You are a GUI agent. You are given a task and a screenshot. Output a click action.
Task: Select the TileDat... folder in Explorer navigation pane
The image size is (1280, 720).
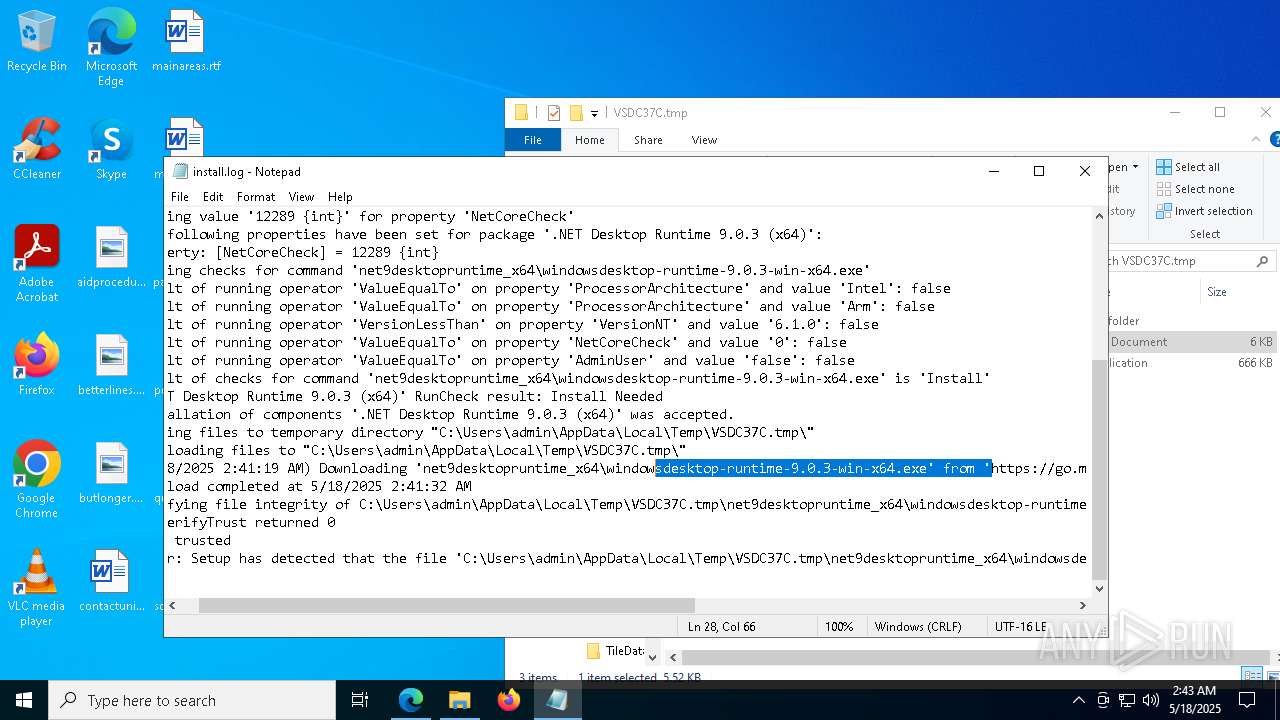pos(615,651)
